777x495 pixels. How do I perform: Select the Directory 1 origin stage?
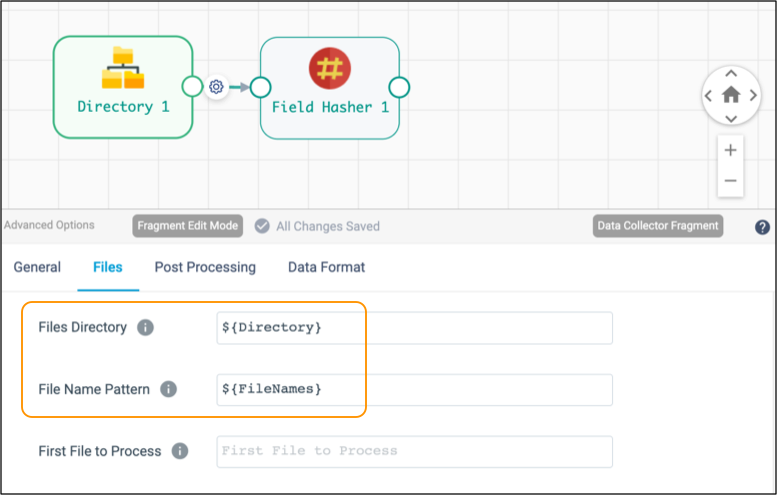tap(123, 87)
